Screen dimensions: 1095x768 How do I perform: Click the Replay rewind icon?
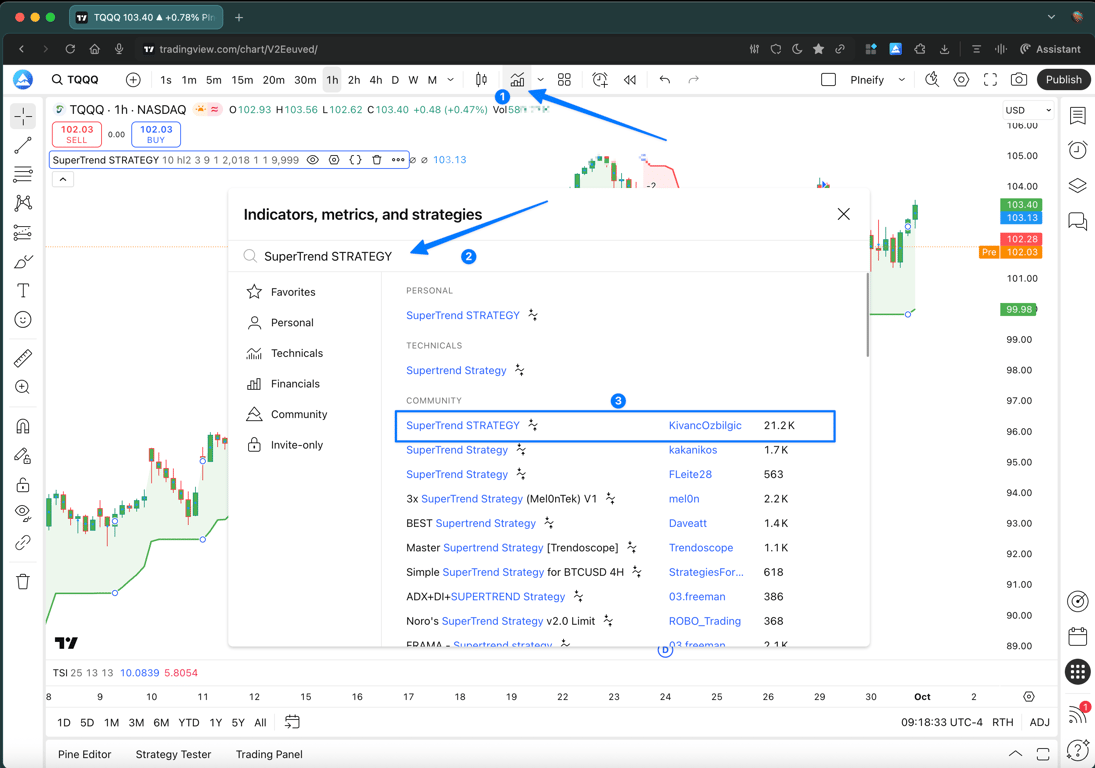coord(630,80)
